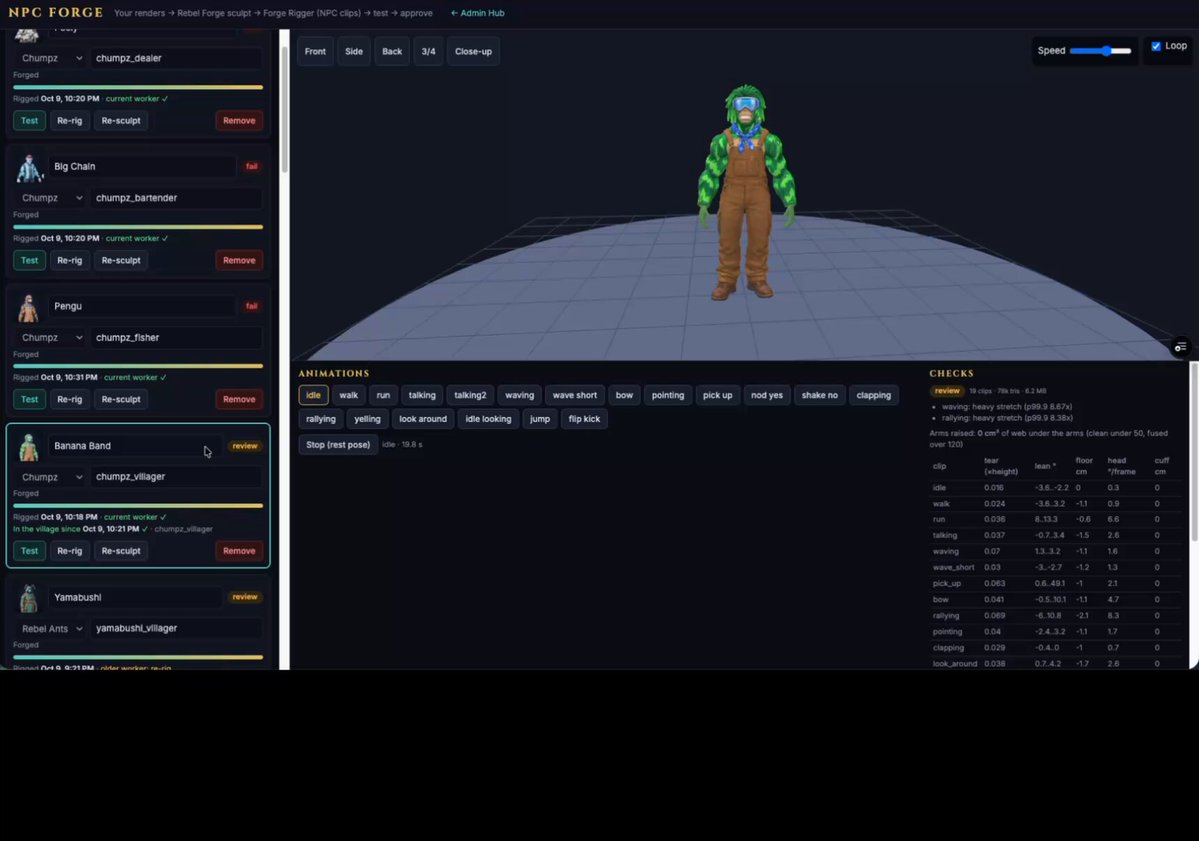
Task: Play the flip kick animation
Action: [584, 419]
